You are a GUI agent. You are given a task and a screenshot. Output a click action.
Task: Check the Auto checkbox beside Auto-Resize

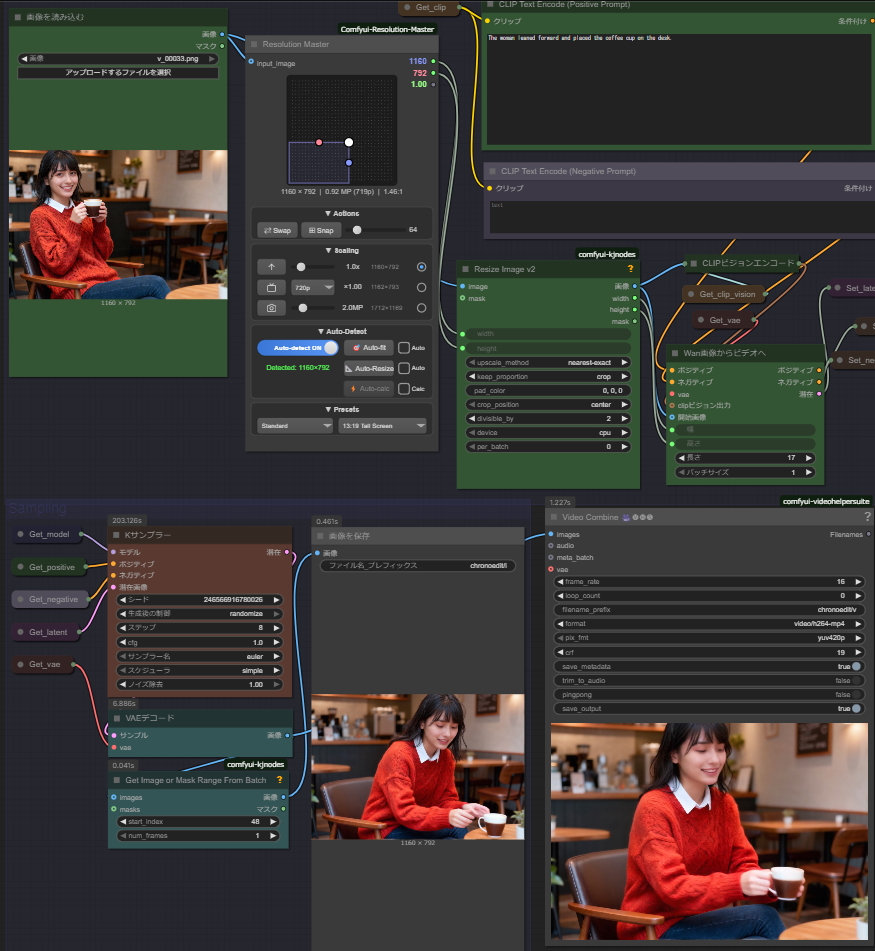pyautogui.click(x=404, y=368)
